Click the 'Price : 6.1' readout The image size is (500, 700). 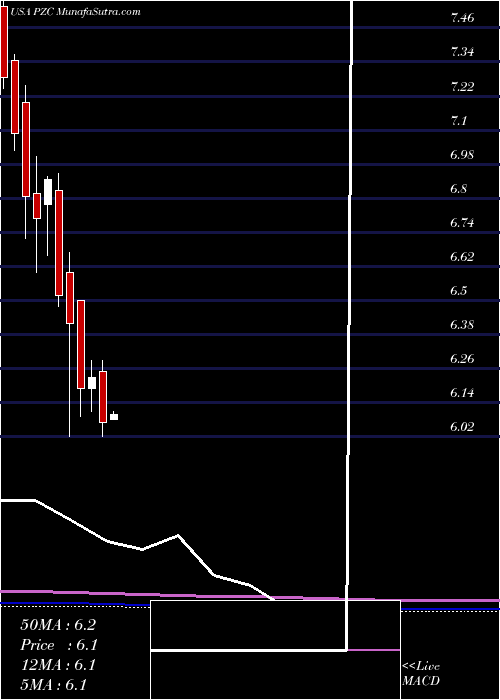[x=59, y=645]
